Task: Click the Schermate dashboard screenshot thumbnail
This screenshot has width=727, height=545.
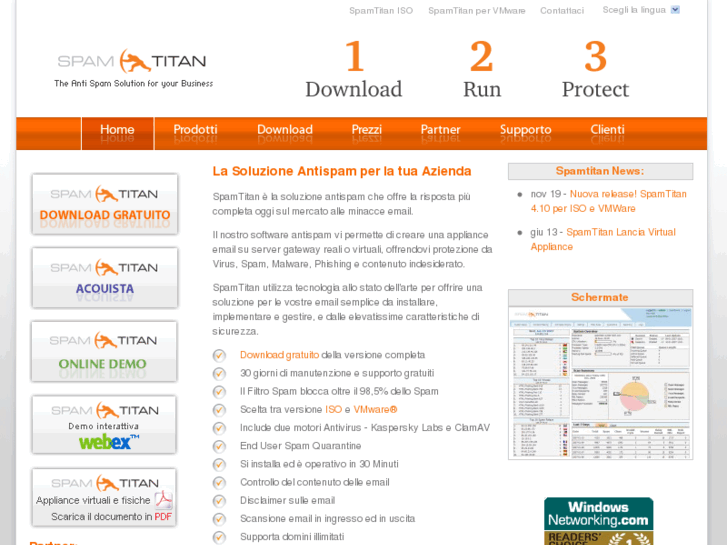Action: coord(600,383)
